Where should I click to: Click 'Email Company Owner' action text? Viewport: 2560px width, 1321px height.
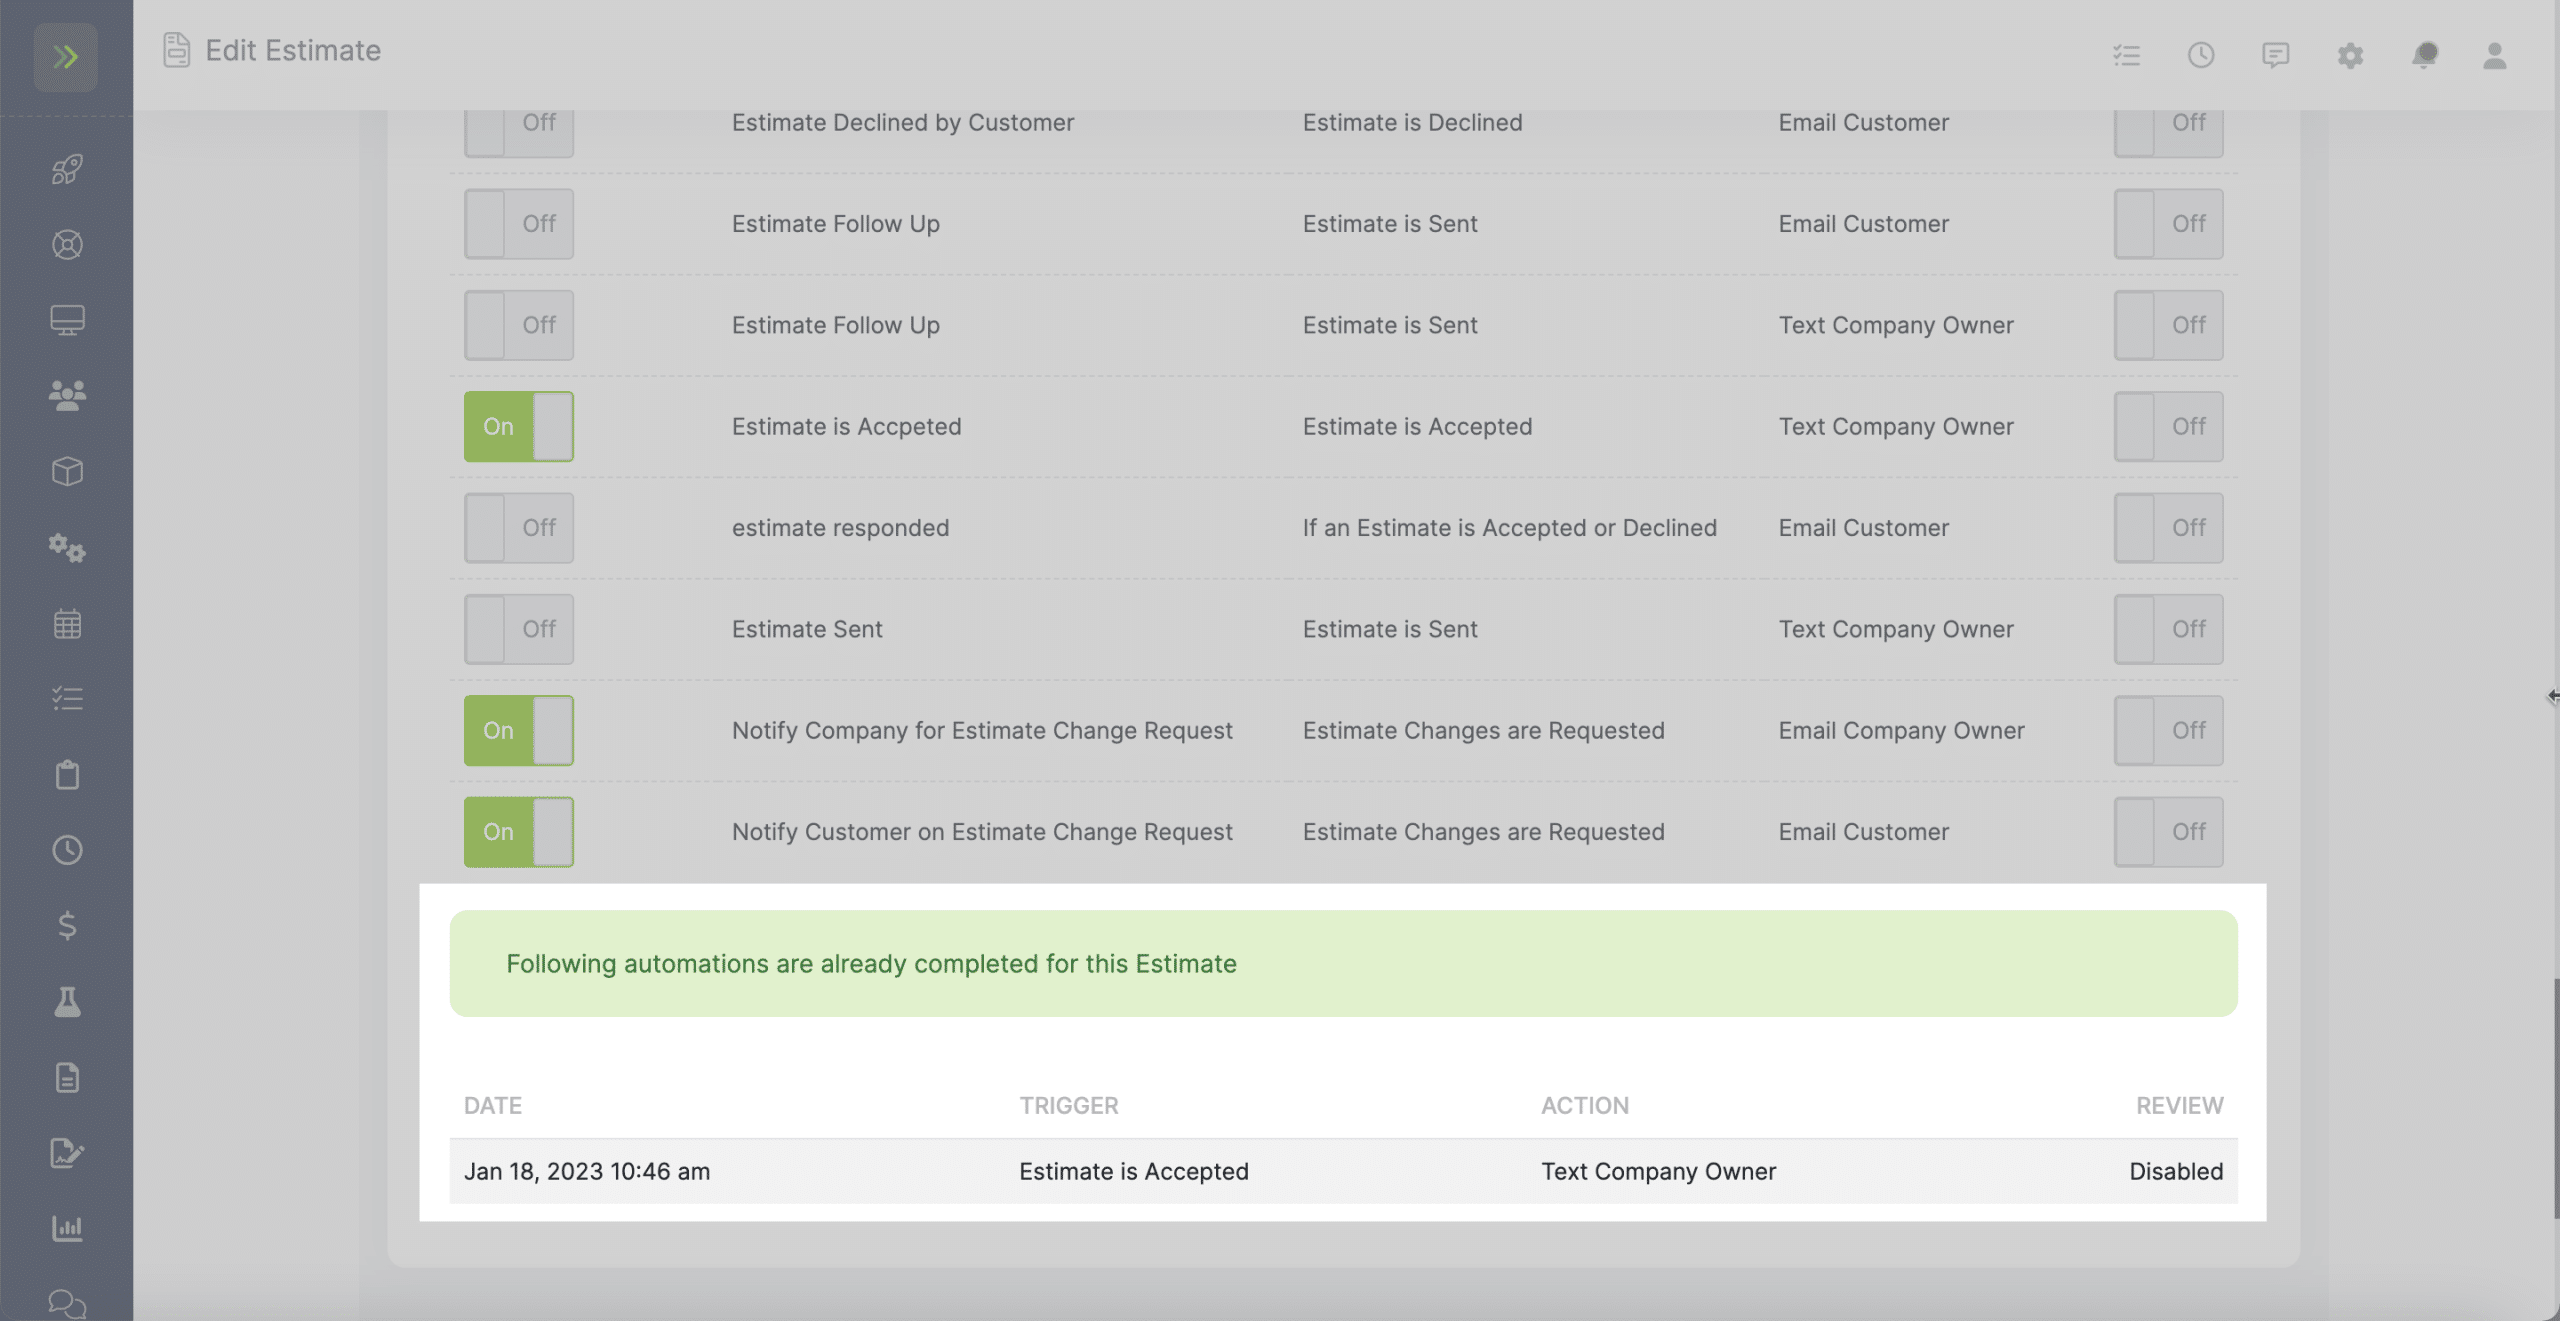tap(1901, 731)
